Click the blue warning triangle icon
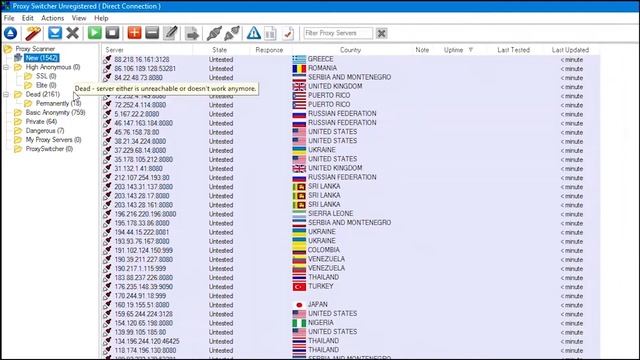The width and height of the screenshot is (640, 360). [x=253, y=33]
